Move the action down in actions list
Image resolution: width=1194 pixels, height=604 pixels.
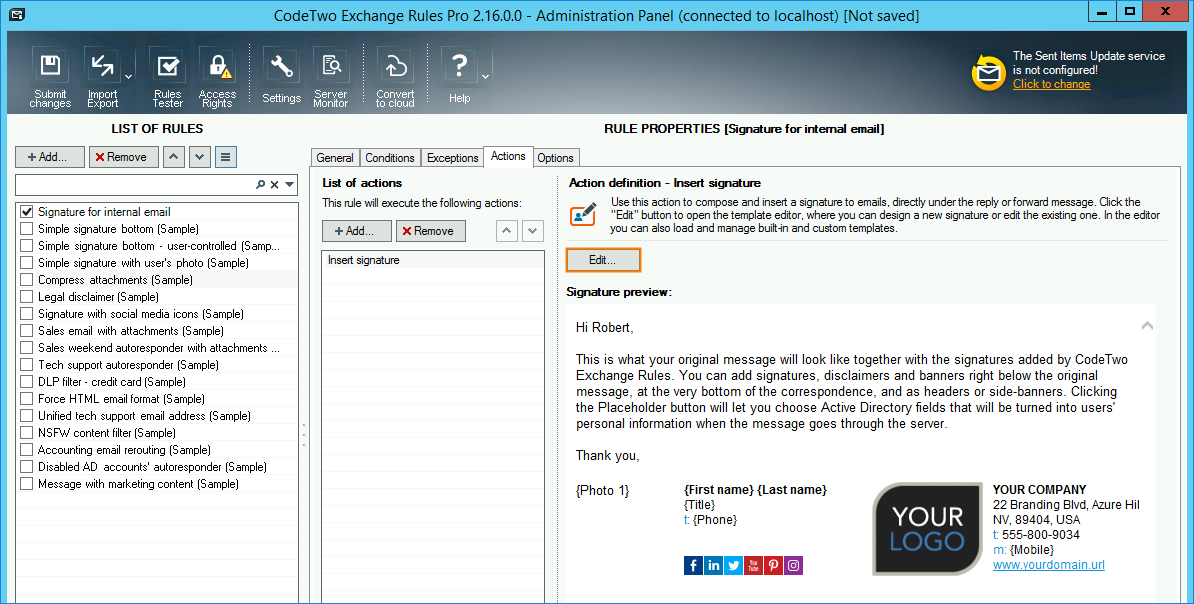coord(533,231)
